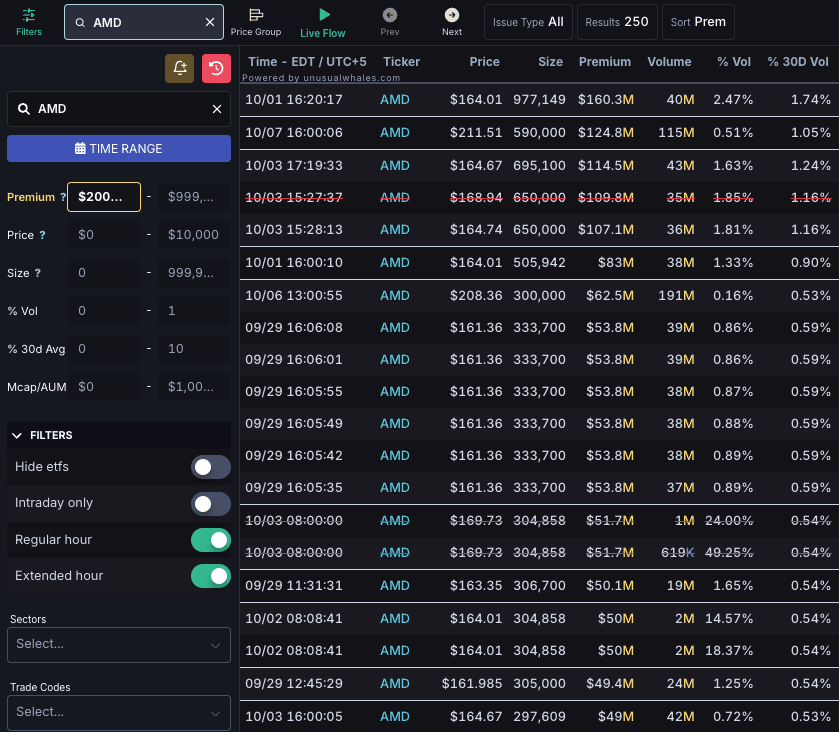The image size is (839, 732).
Task: Toggle Hide etfs switch
Action: [x=210, y=467]
